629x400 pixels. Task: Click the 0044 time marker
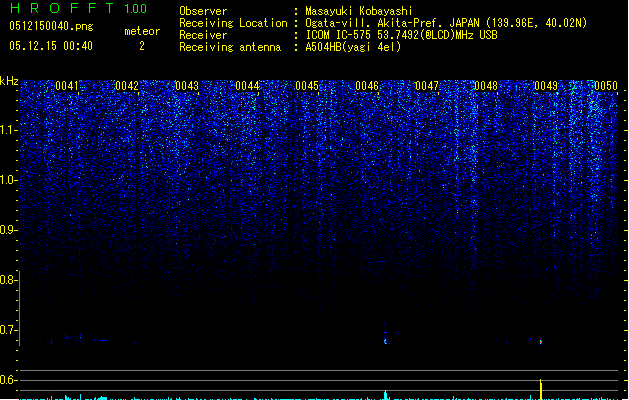(247, 86)
